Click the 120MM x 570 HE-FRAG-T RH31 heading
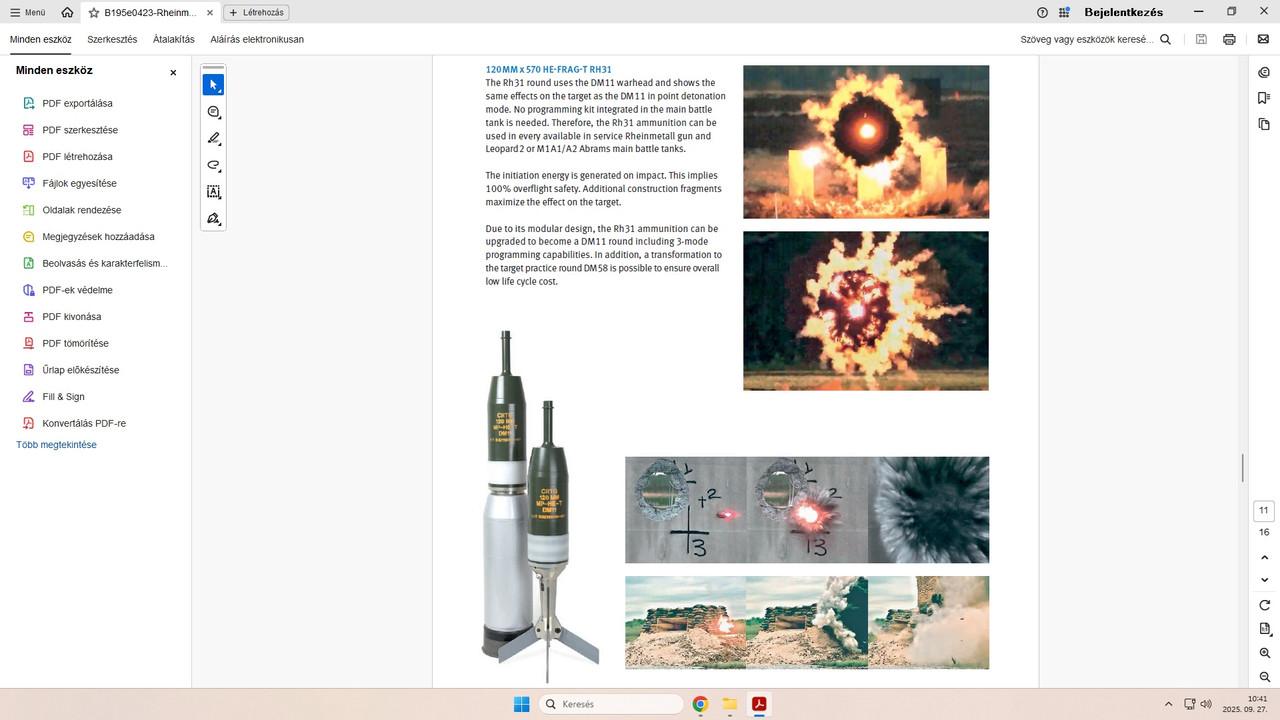 (548, 69)
